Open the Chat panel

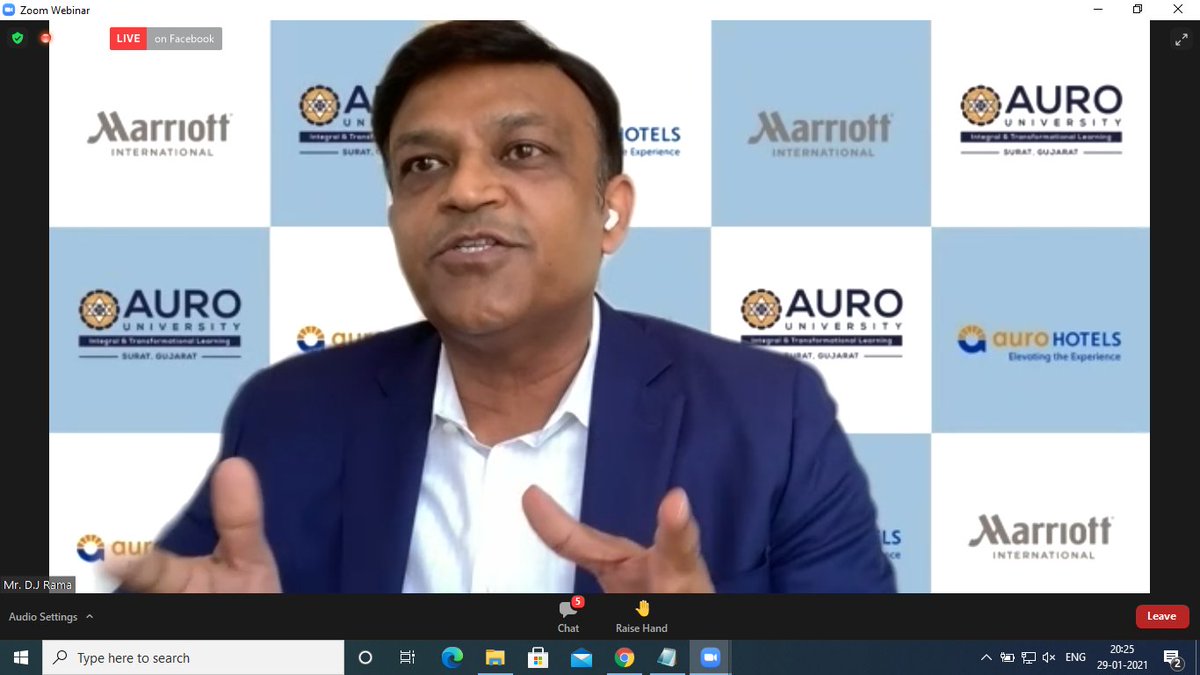pyautogui.click(x=568, y=616)
